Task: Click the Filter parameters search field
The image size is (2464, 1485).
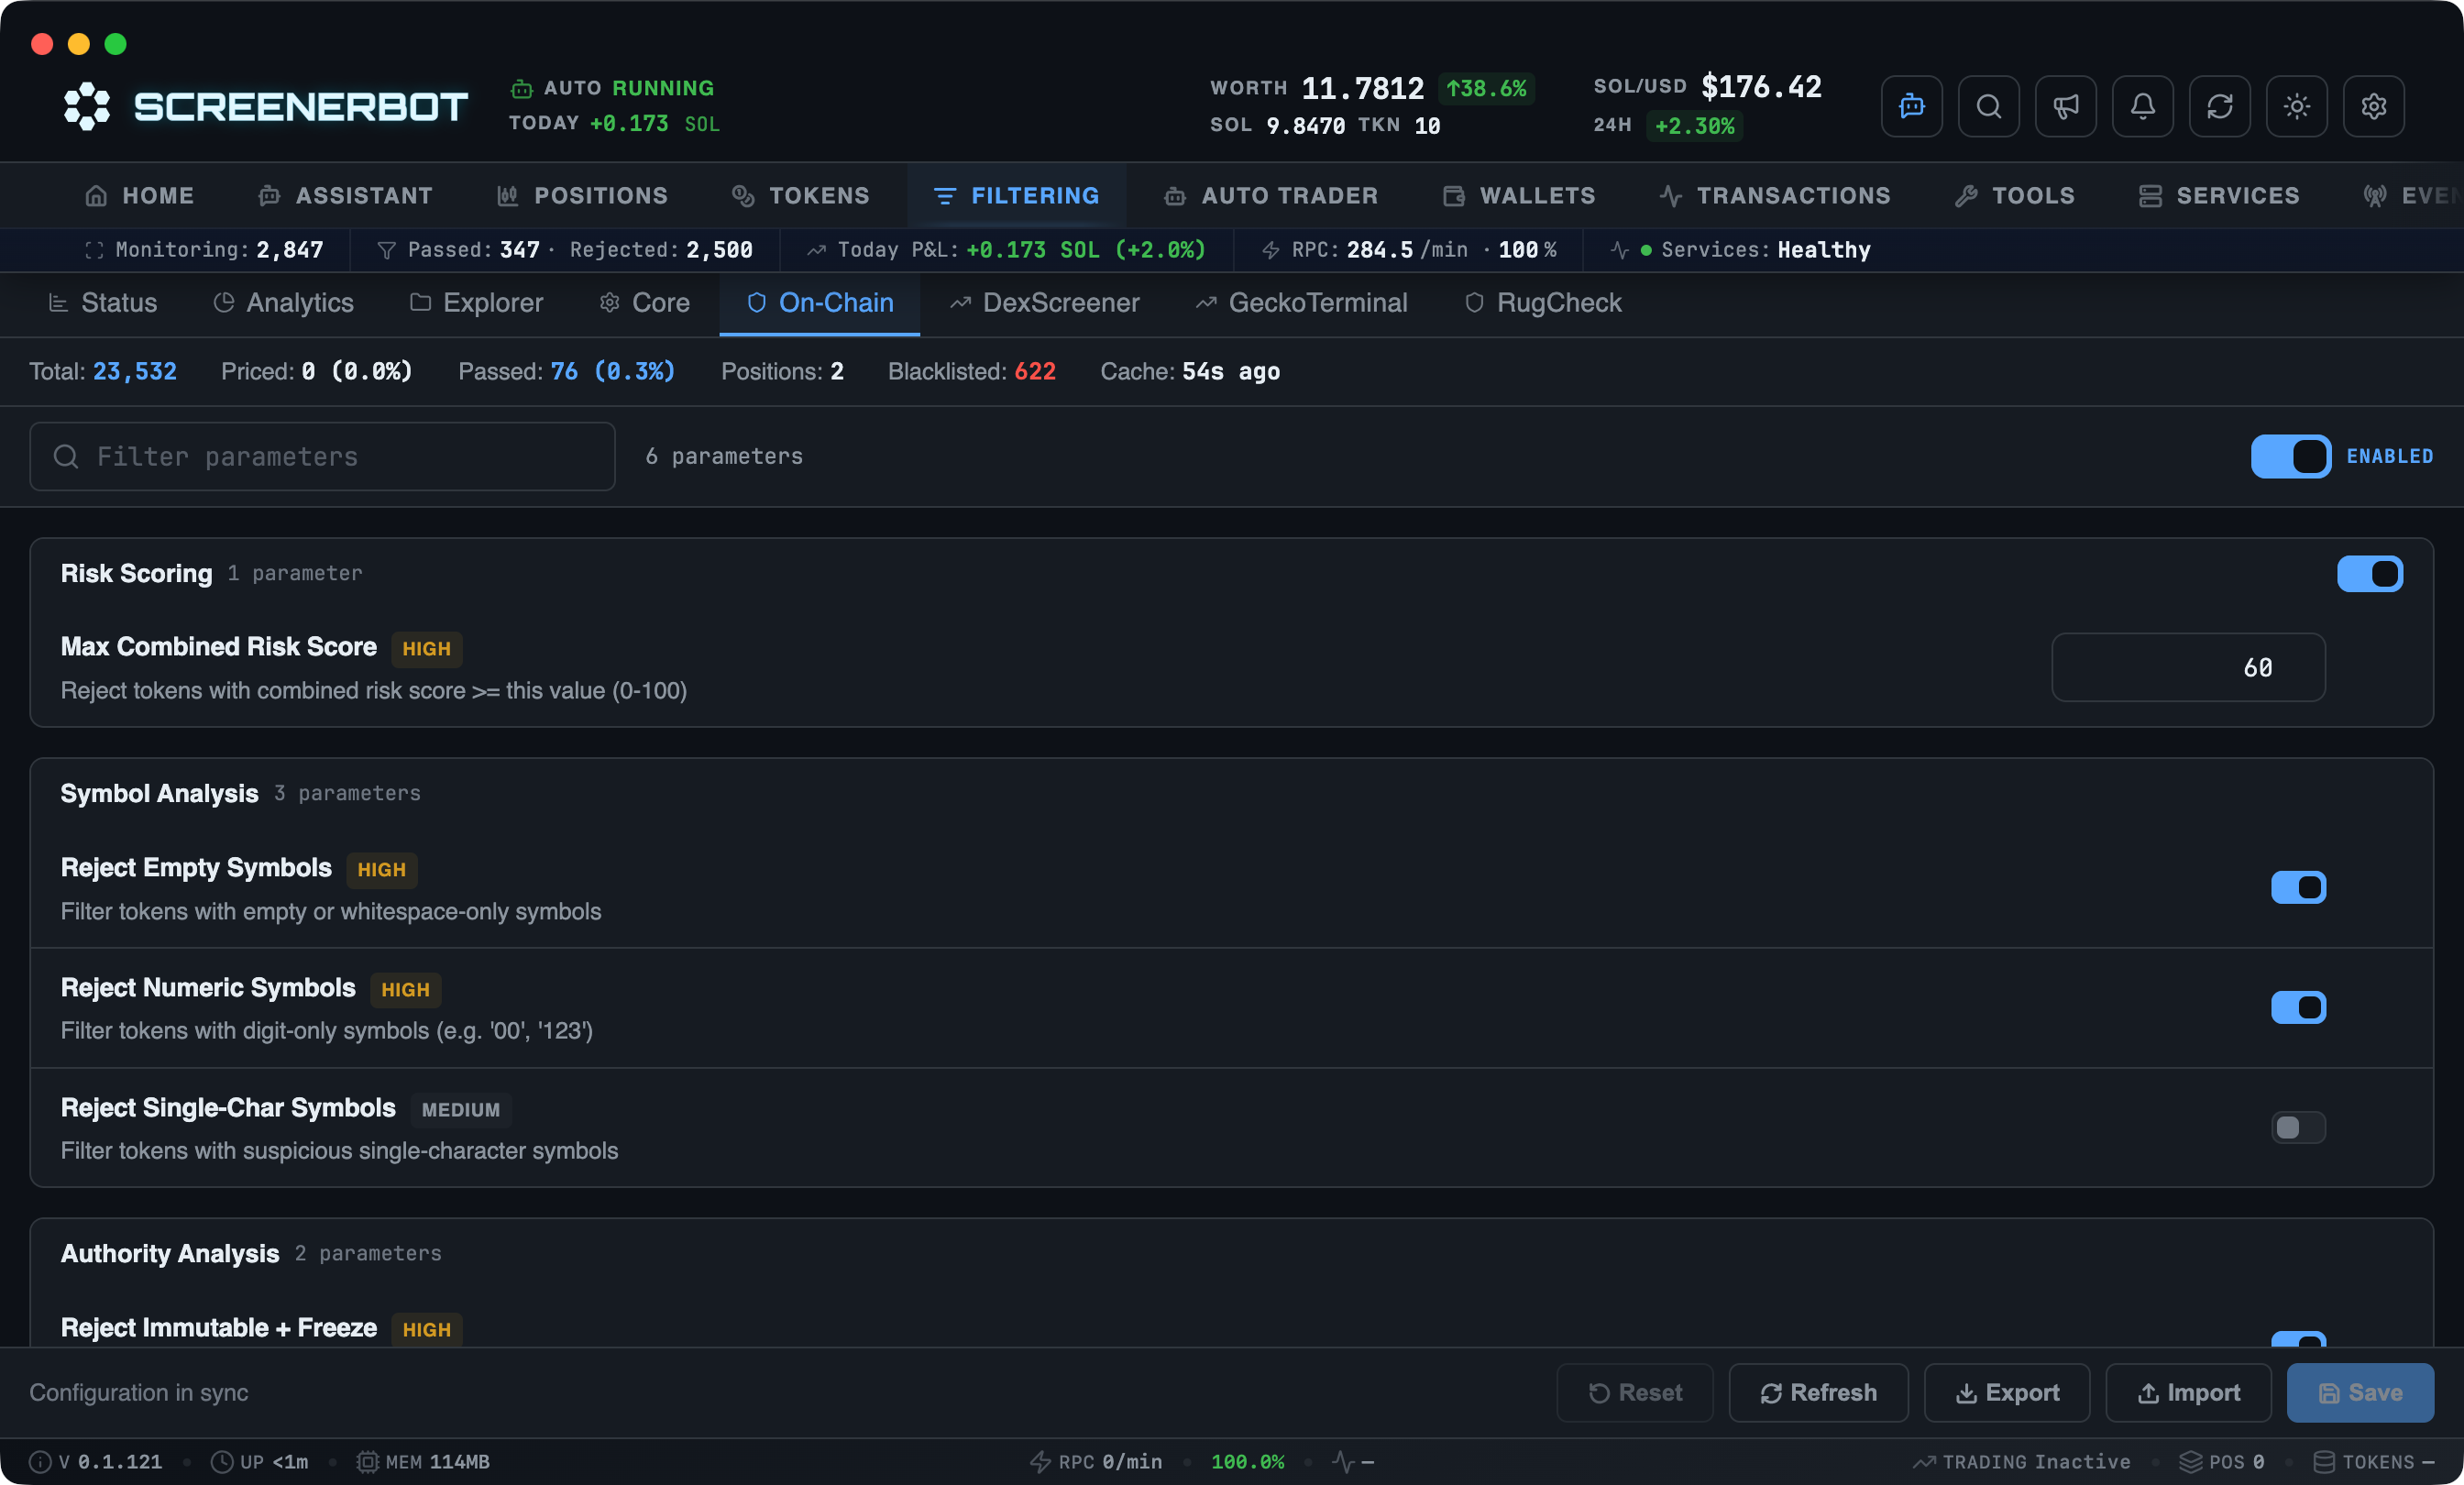Action: [x=322, y=457]
